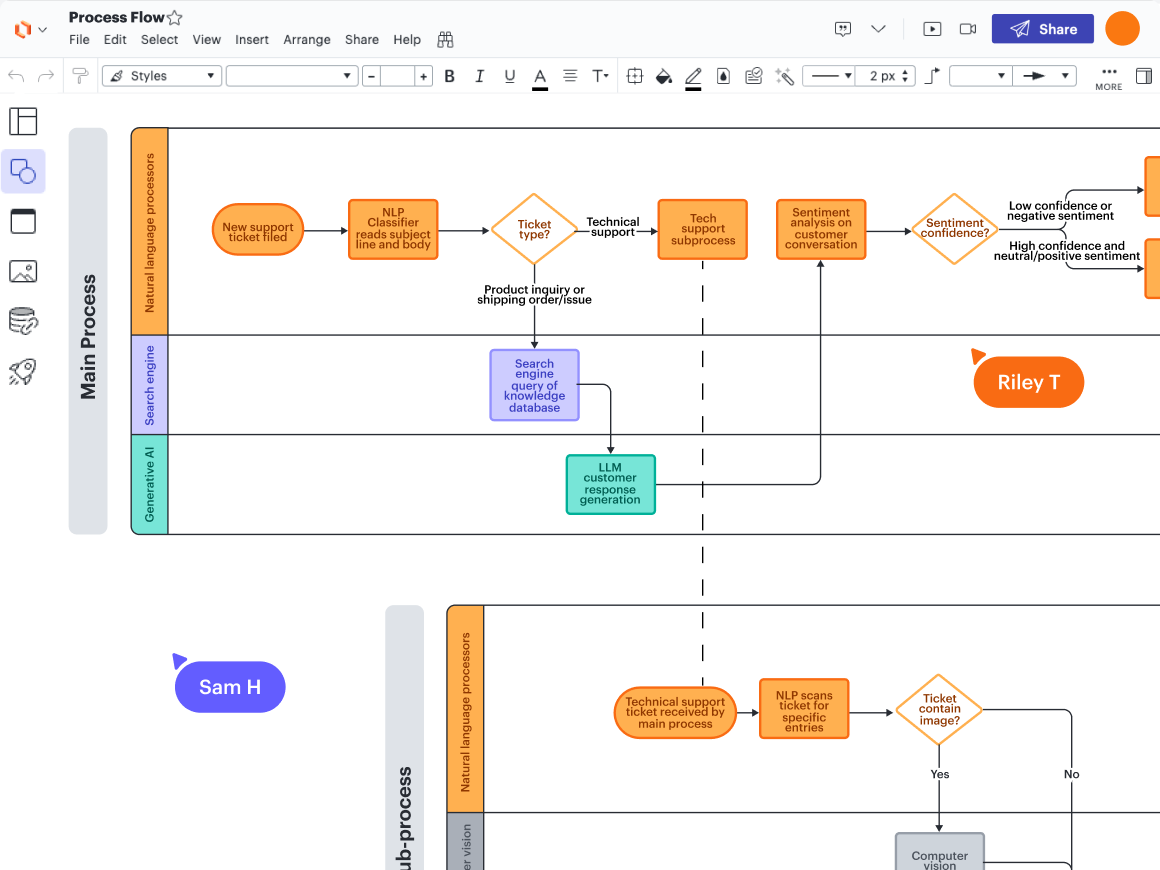
Task: Open the Arrange menu
Action: (x=306, y=40)
